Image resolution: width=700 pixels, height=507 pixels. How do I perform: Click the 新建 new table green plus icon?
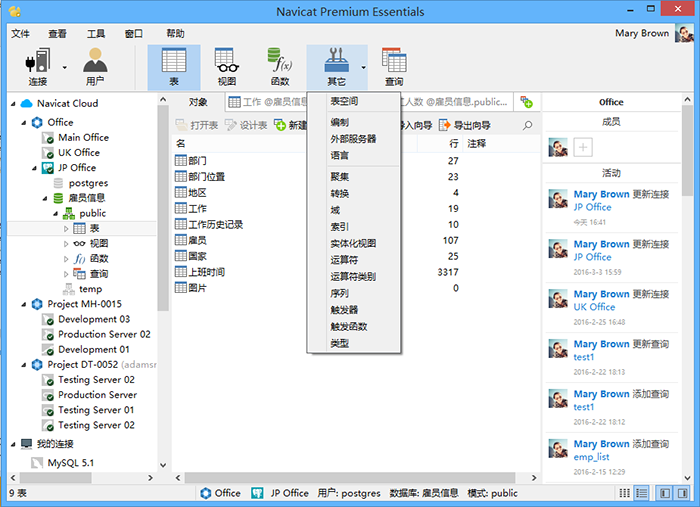[280, 125]
